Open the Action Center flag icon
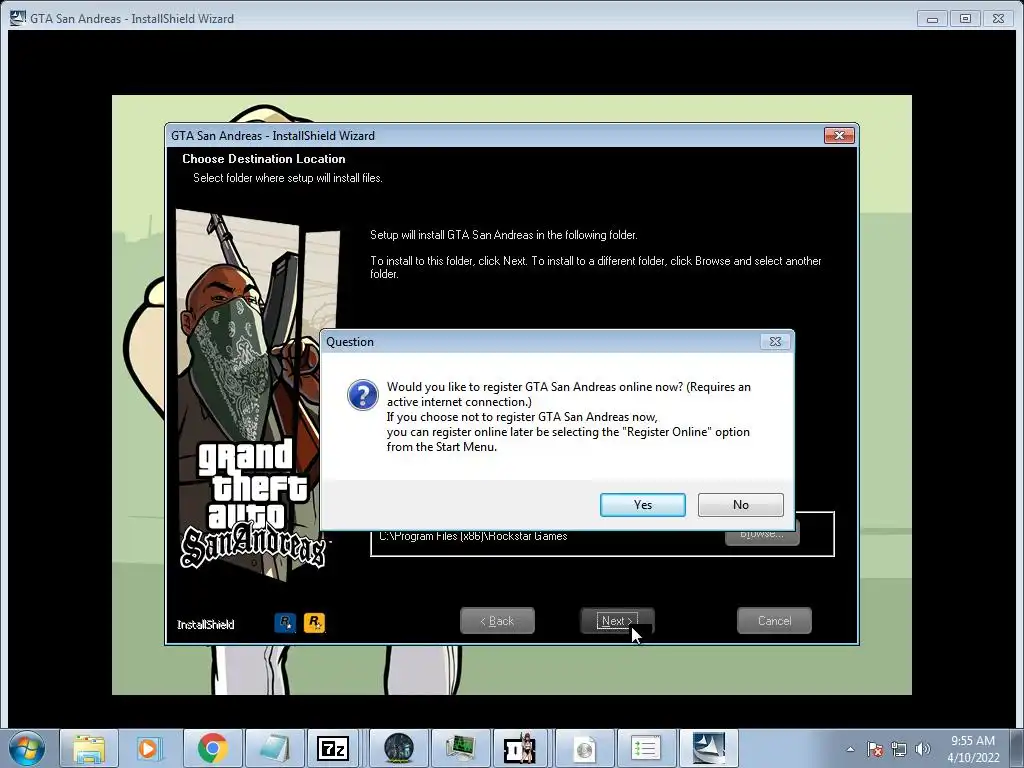1024x768 pixels. (875, 749)
